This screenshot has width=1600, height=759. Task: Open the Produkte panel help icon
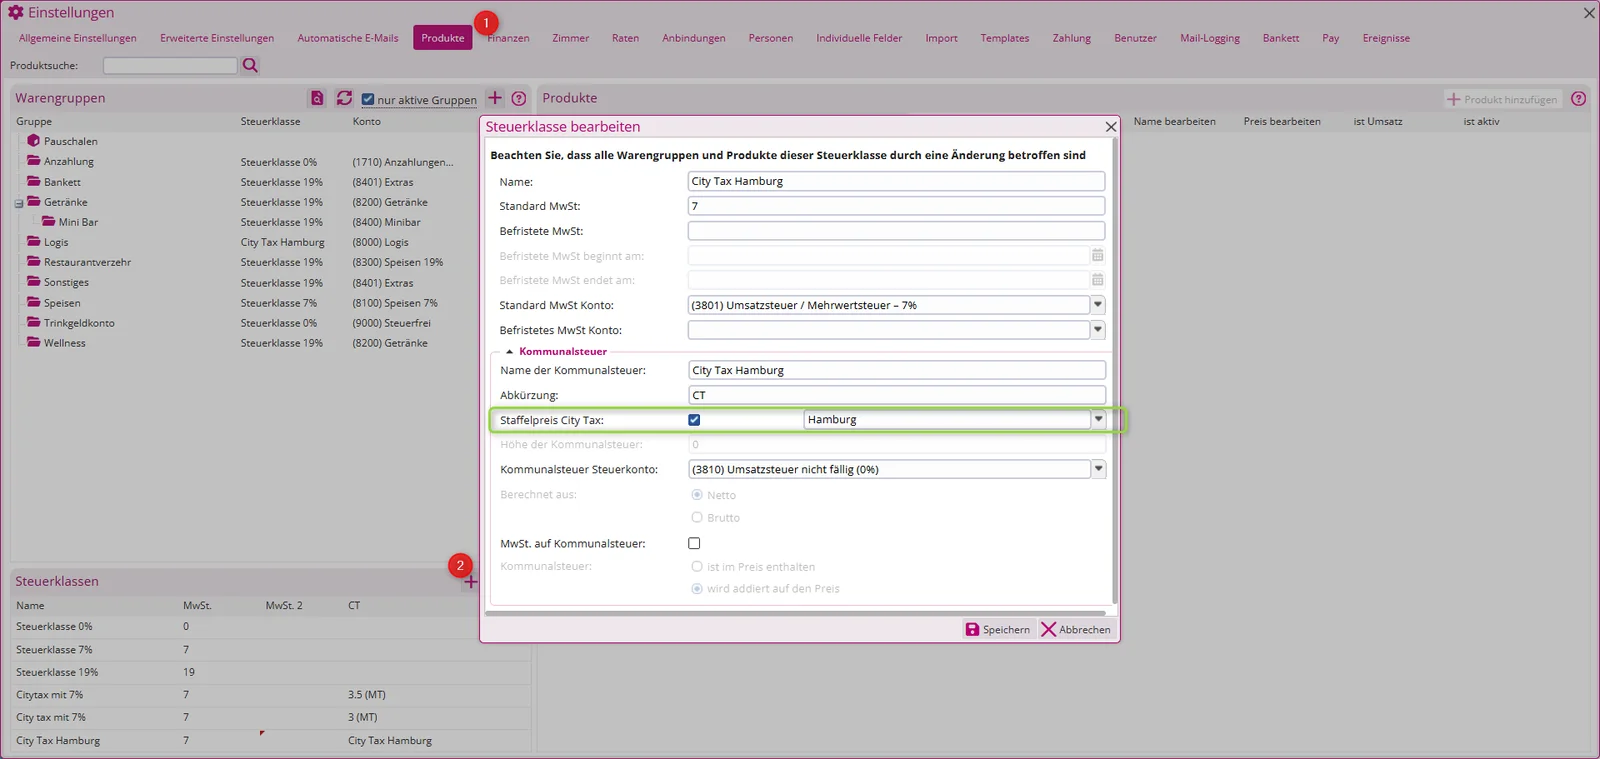coord(1578,98)
